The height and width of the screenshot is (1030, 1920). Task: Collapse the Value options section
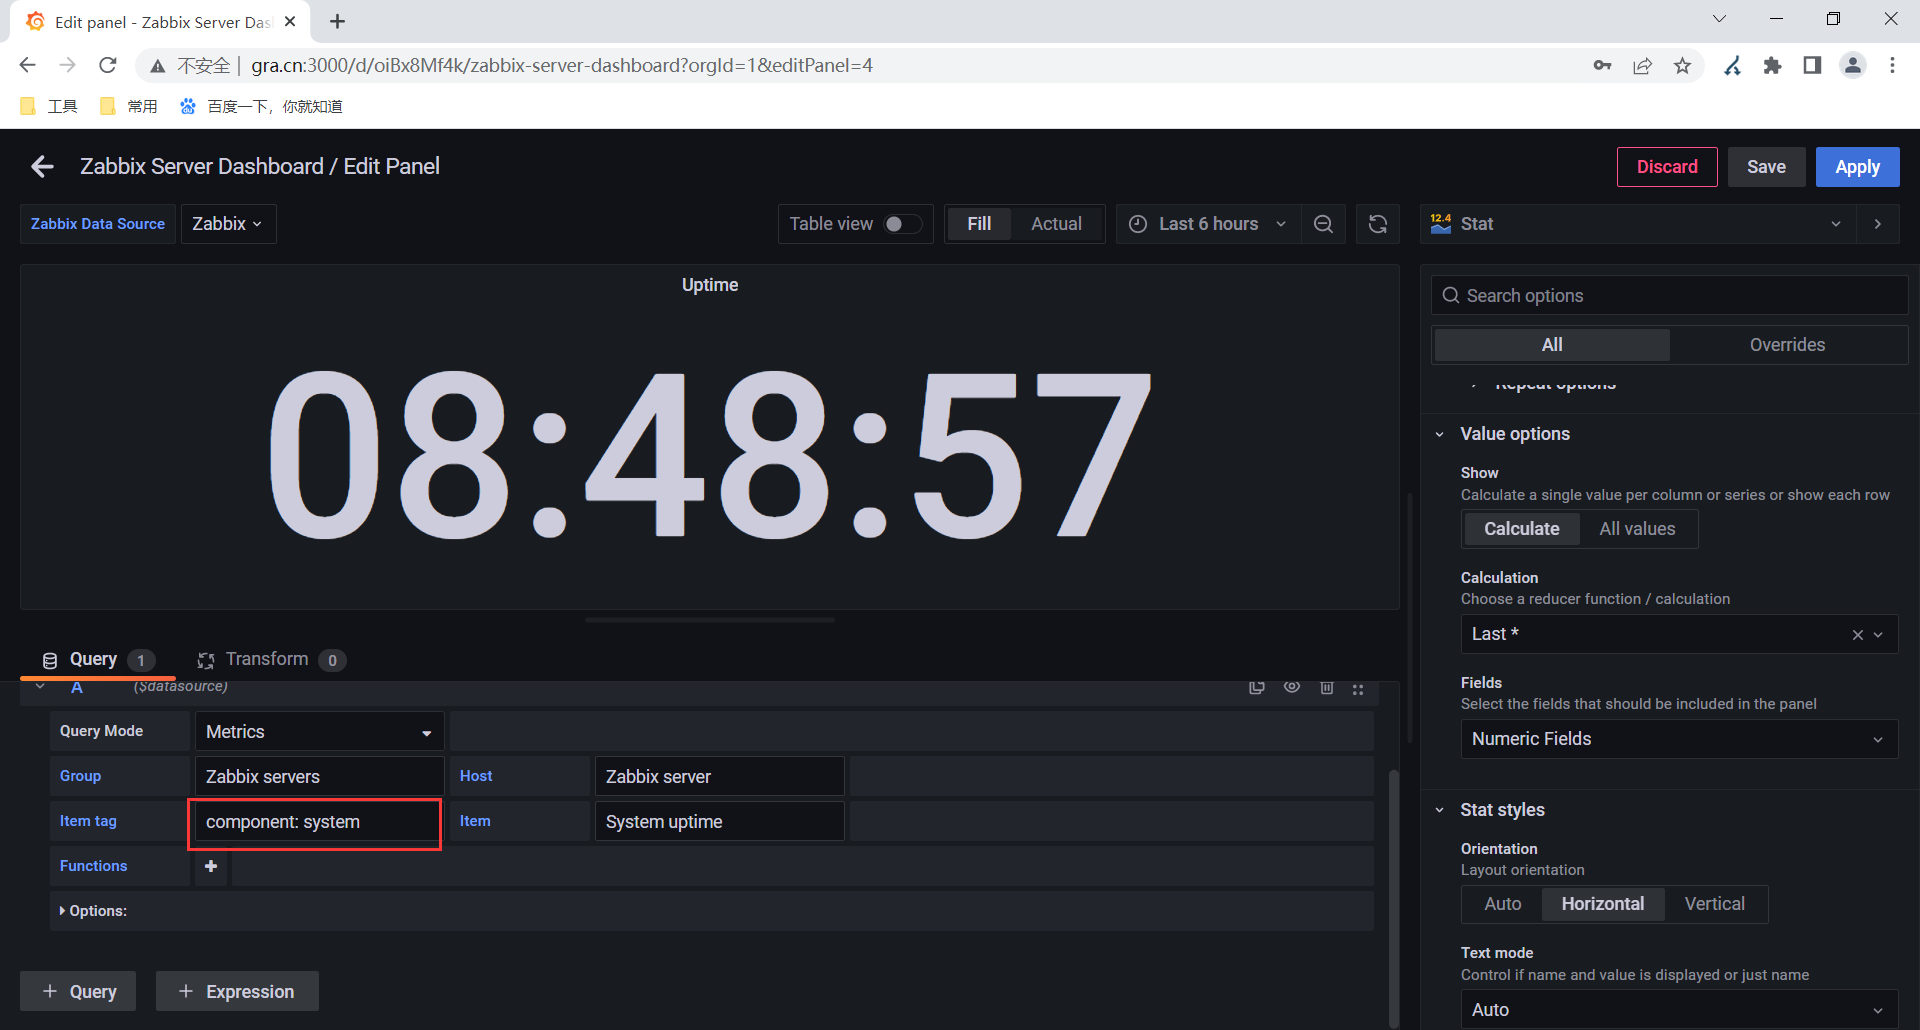coord(1440,434)
